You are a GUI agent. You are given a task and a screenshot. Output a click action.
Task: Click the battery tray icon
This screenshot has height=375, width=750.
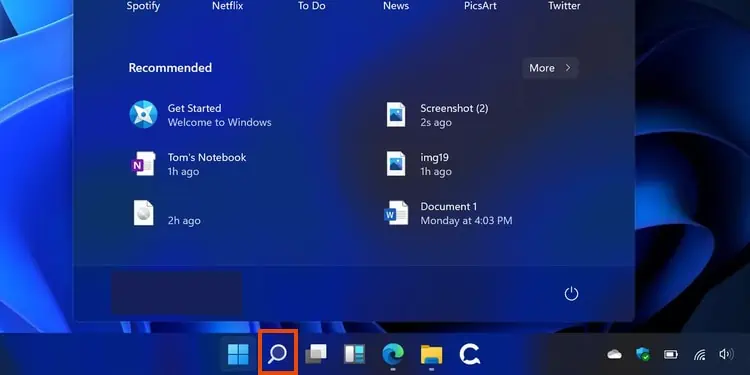(x=671, y=354)
